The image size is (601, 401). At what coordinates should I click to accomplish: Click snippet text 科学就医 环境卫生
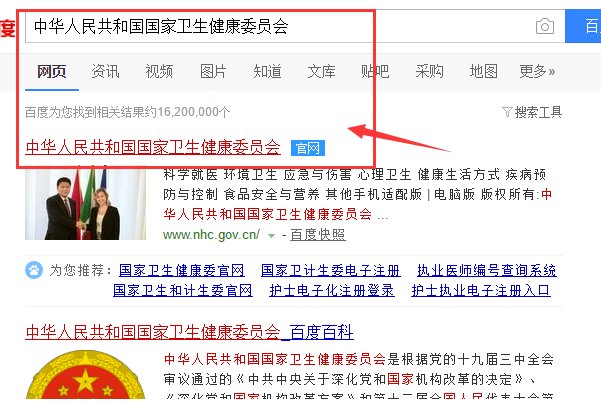220,175
